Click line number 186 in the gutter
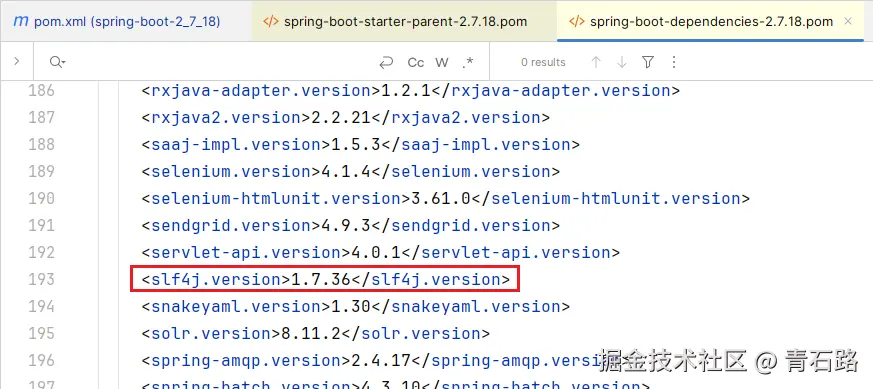873x389 pixels. coord(41,90)
